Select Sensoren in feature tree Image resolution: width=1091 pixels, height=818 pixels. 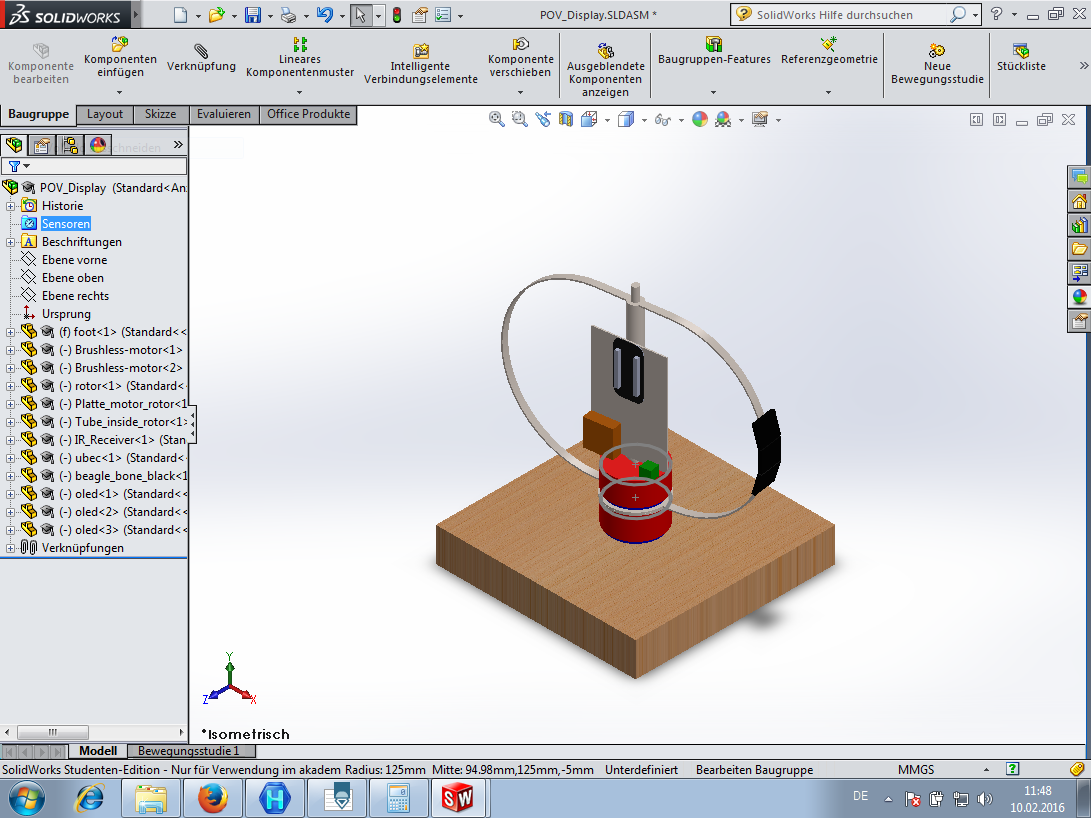pos(65,224)
